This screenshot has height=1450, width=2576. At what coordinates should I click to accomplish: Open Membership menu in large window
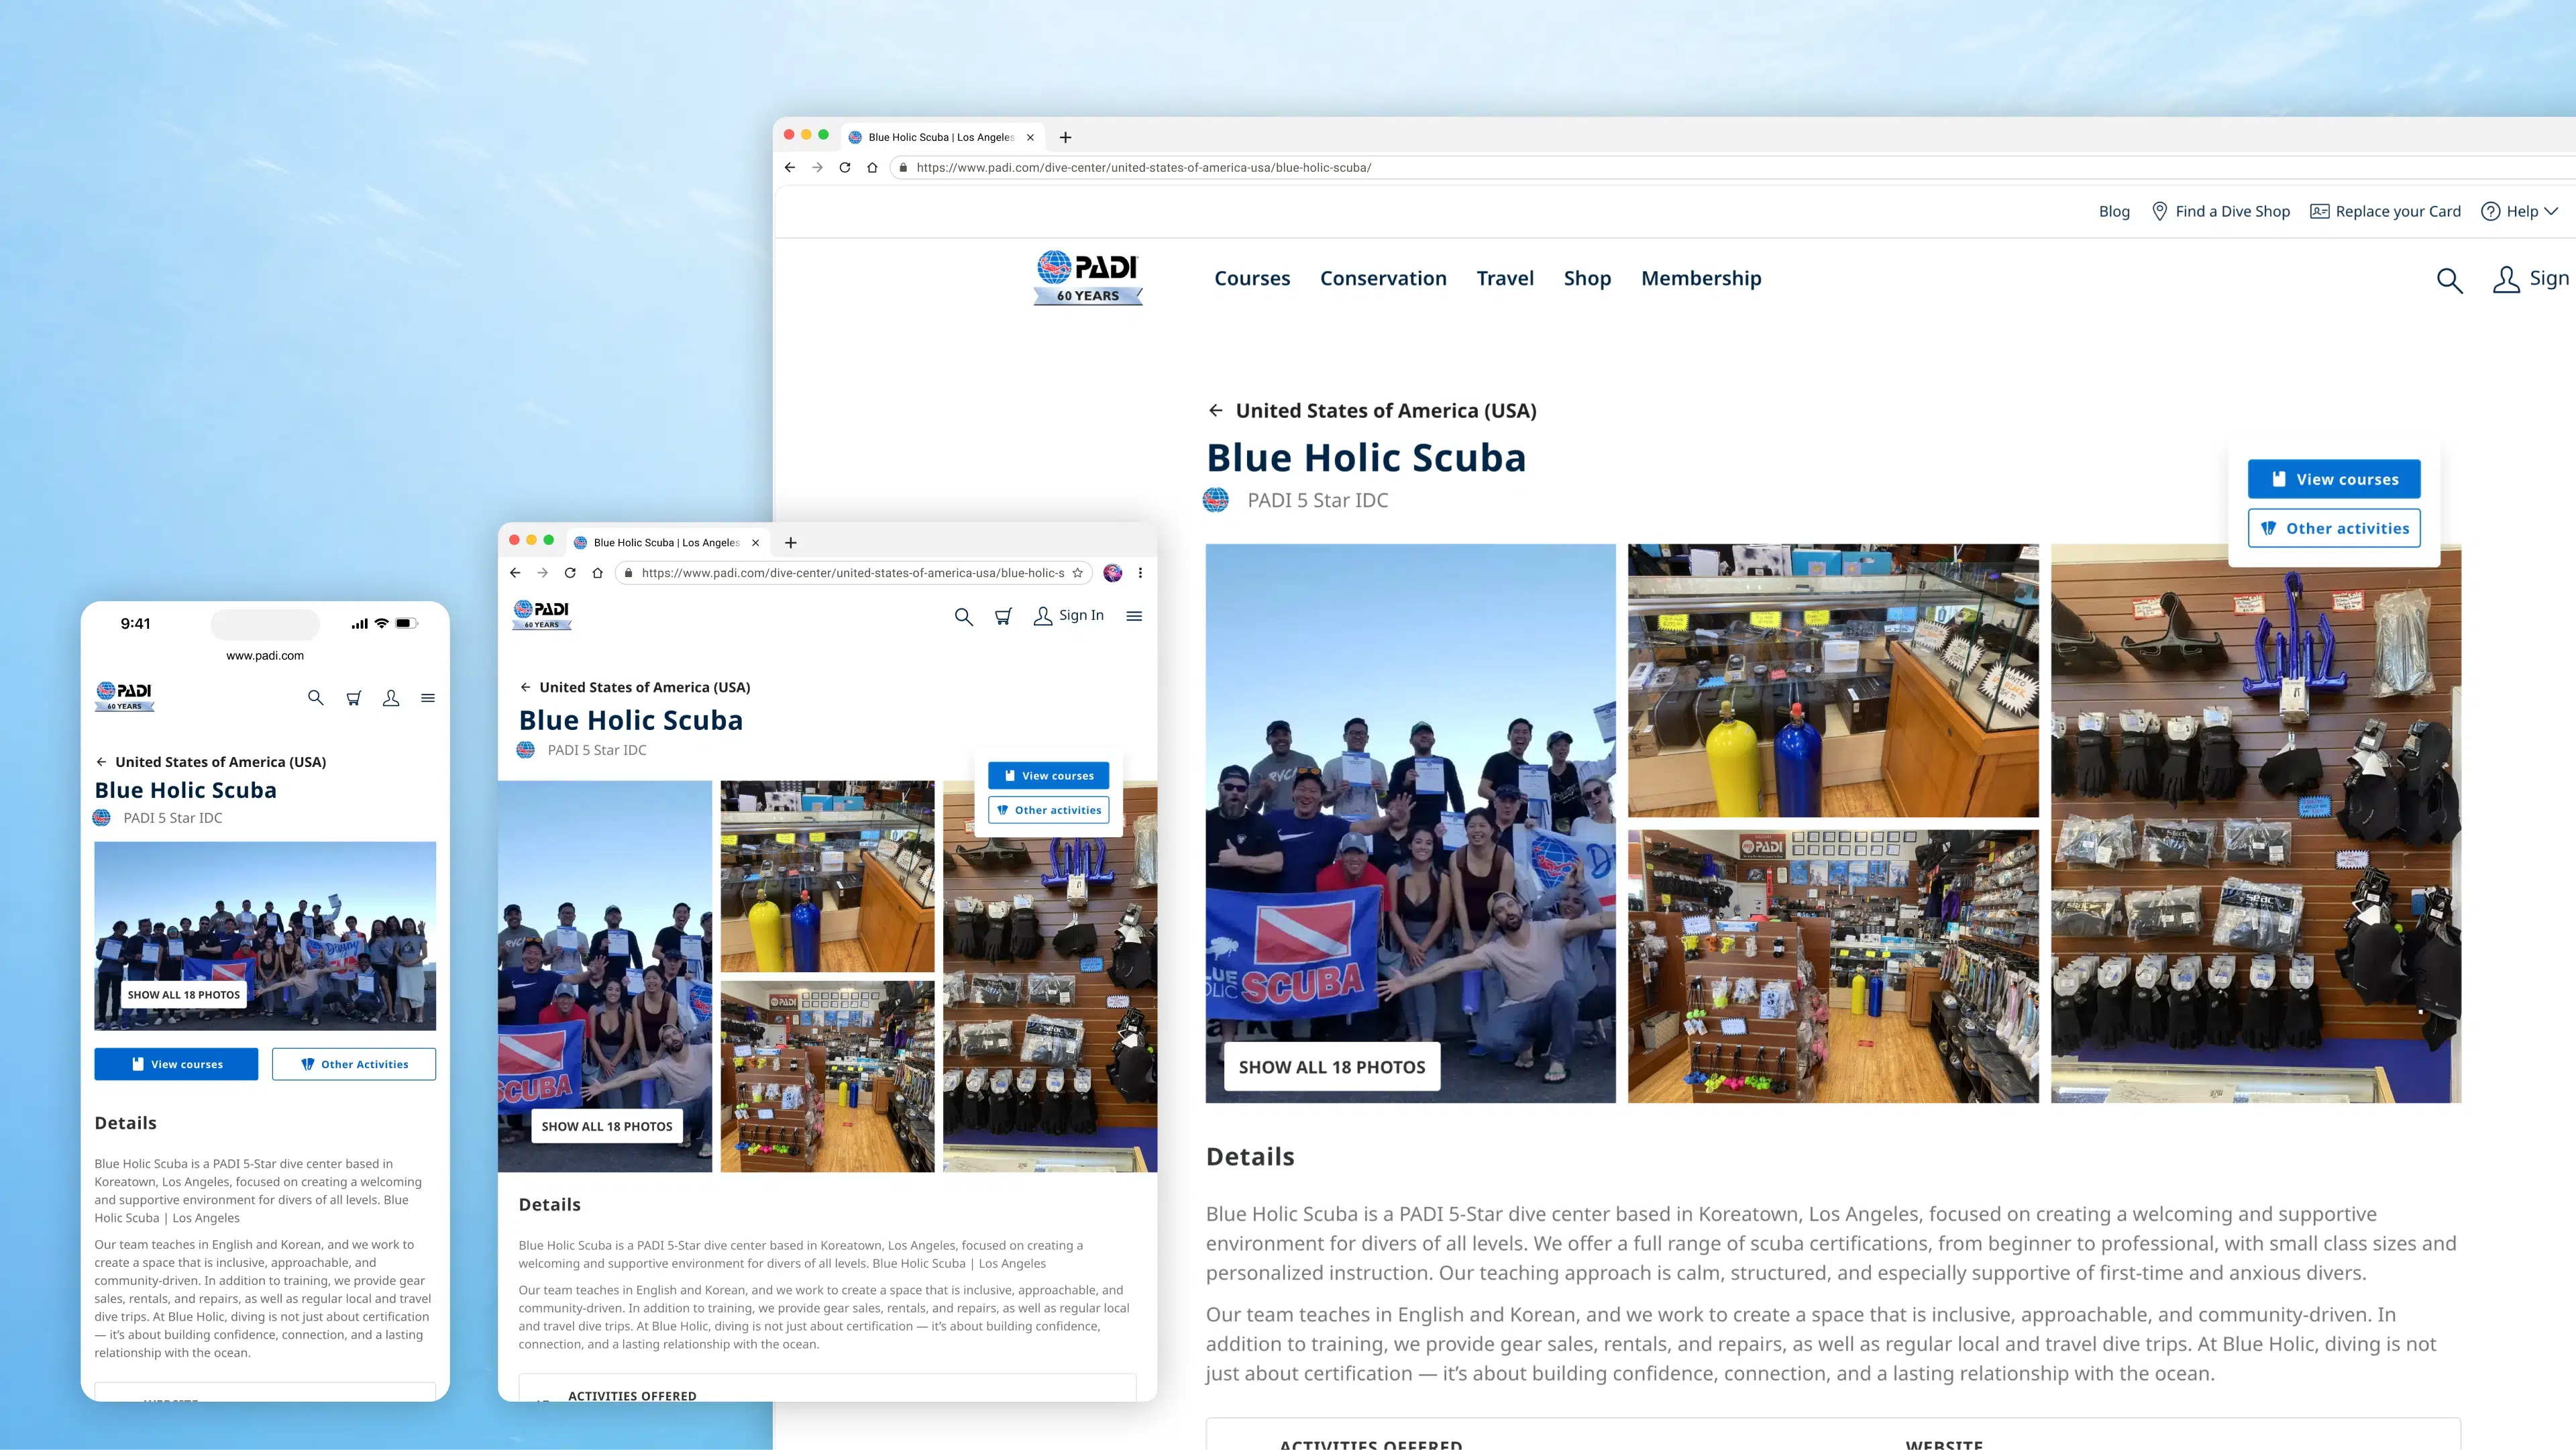click(1701, 278)
